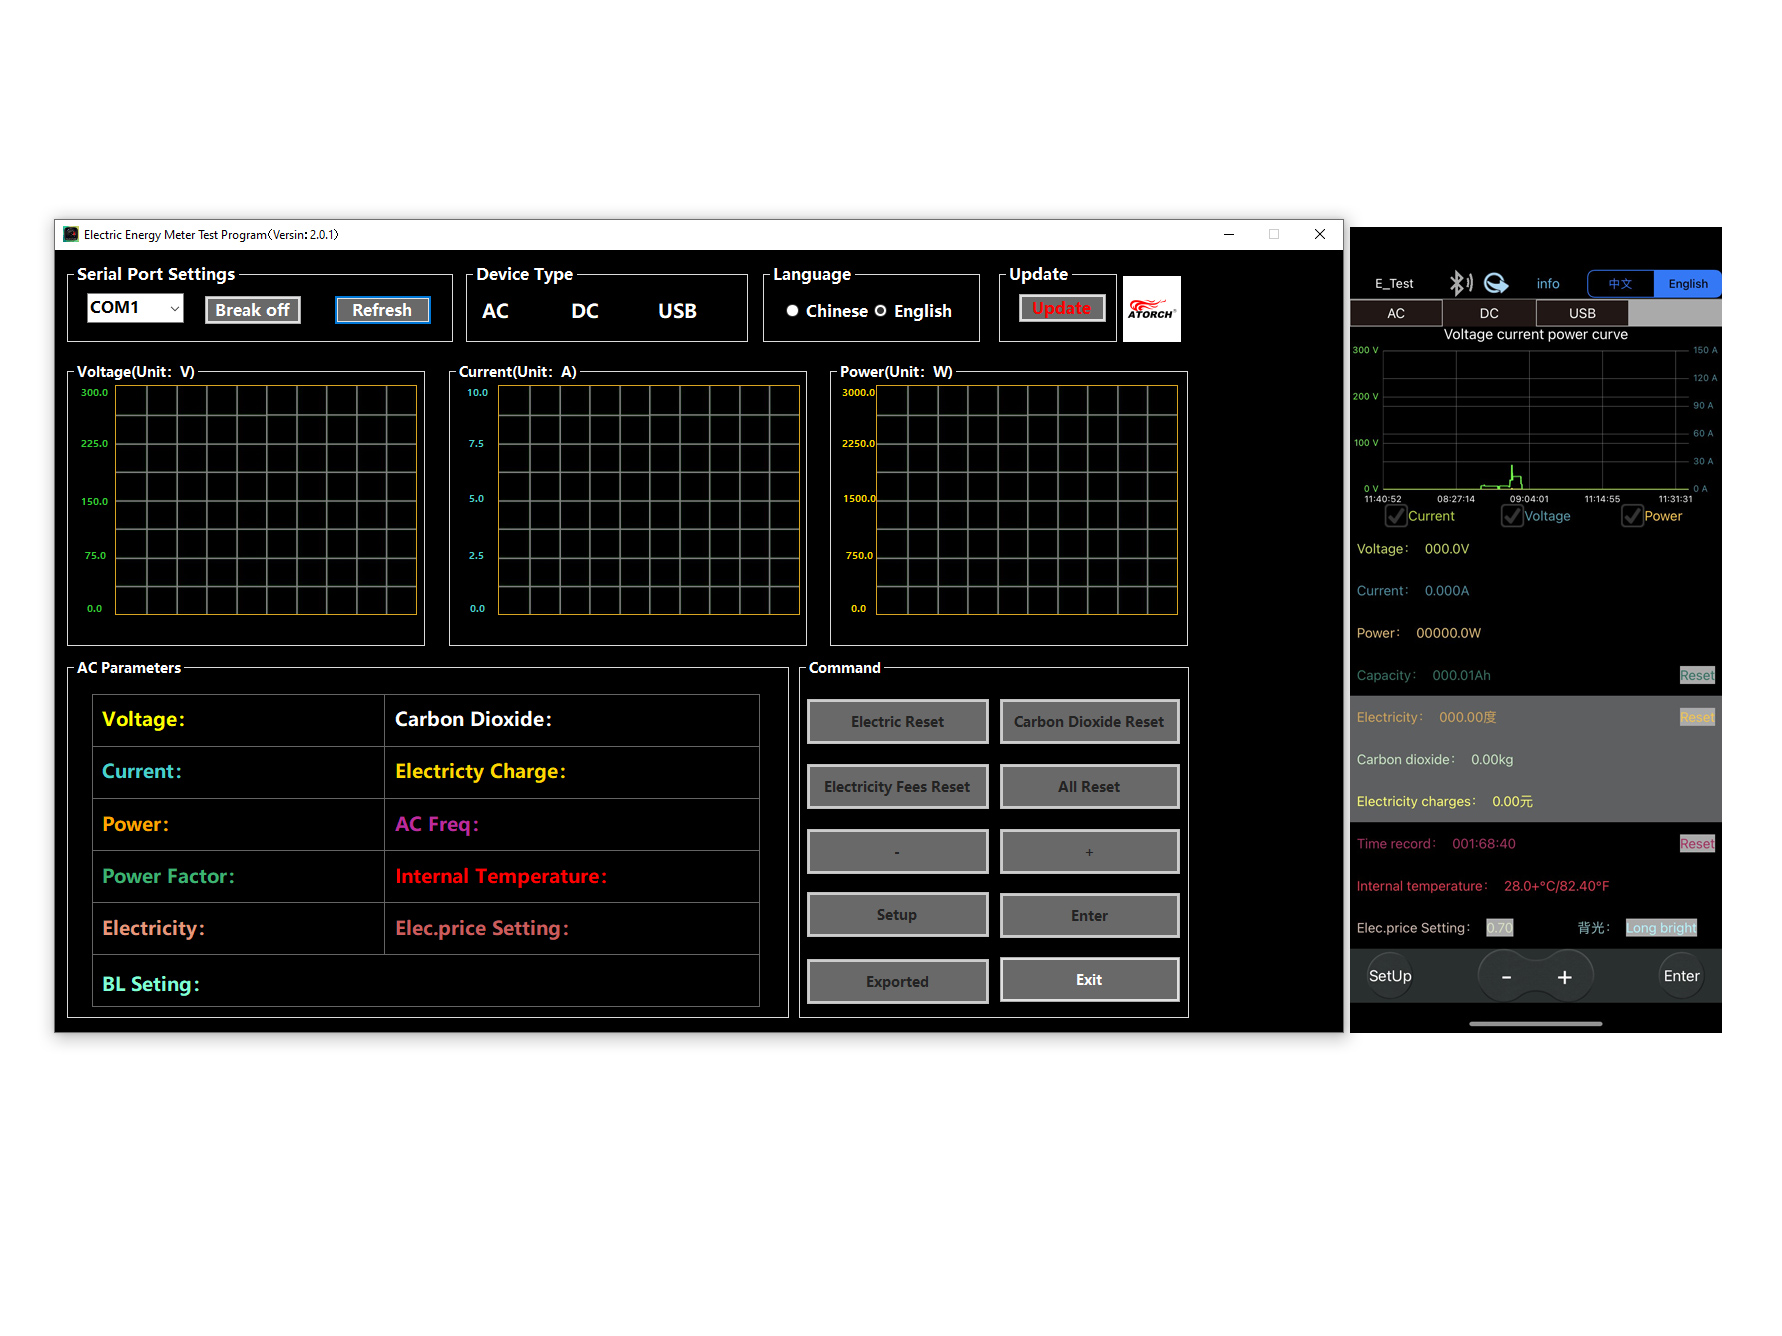Uncheck the Current curve checkbox
1782x1336 pixels.
coord(1396,516)
